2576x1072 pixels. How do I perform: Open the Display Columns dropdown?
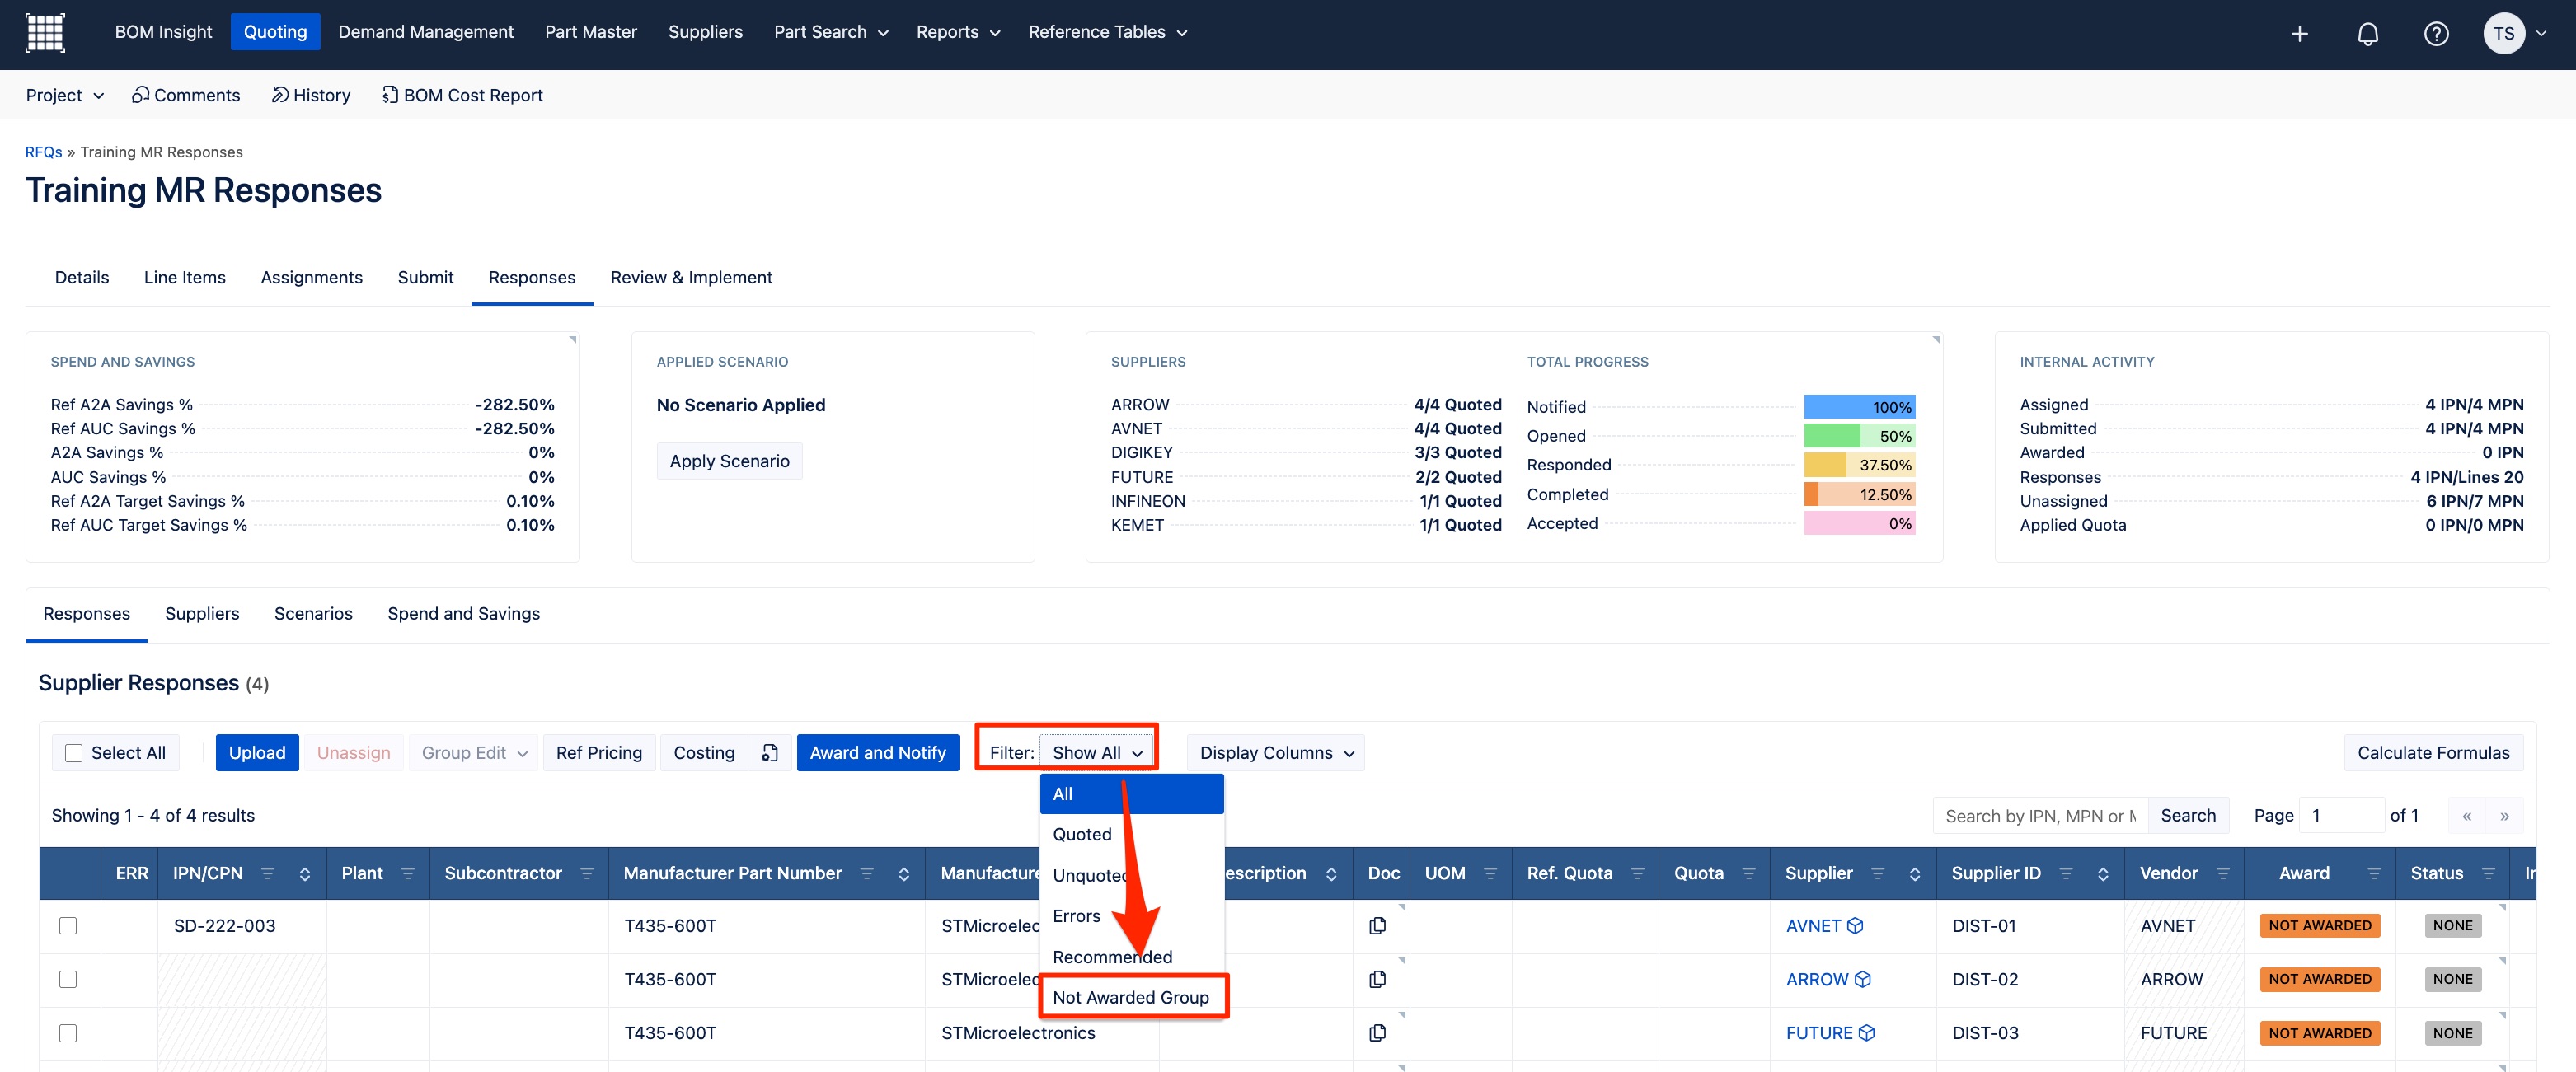click(x=1276, y=753)
